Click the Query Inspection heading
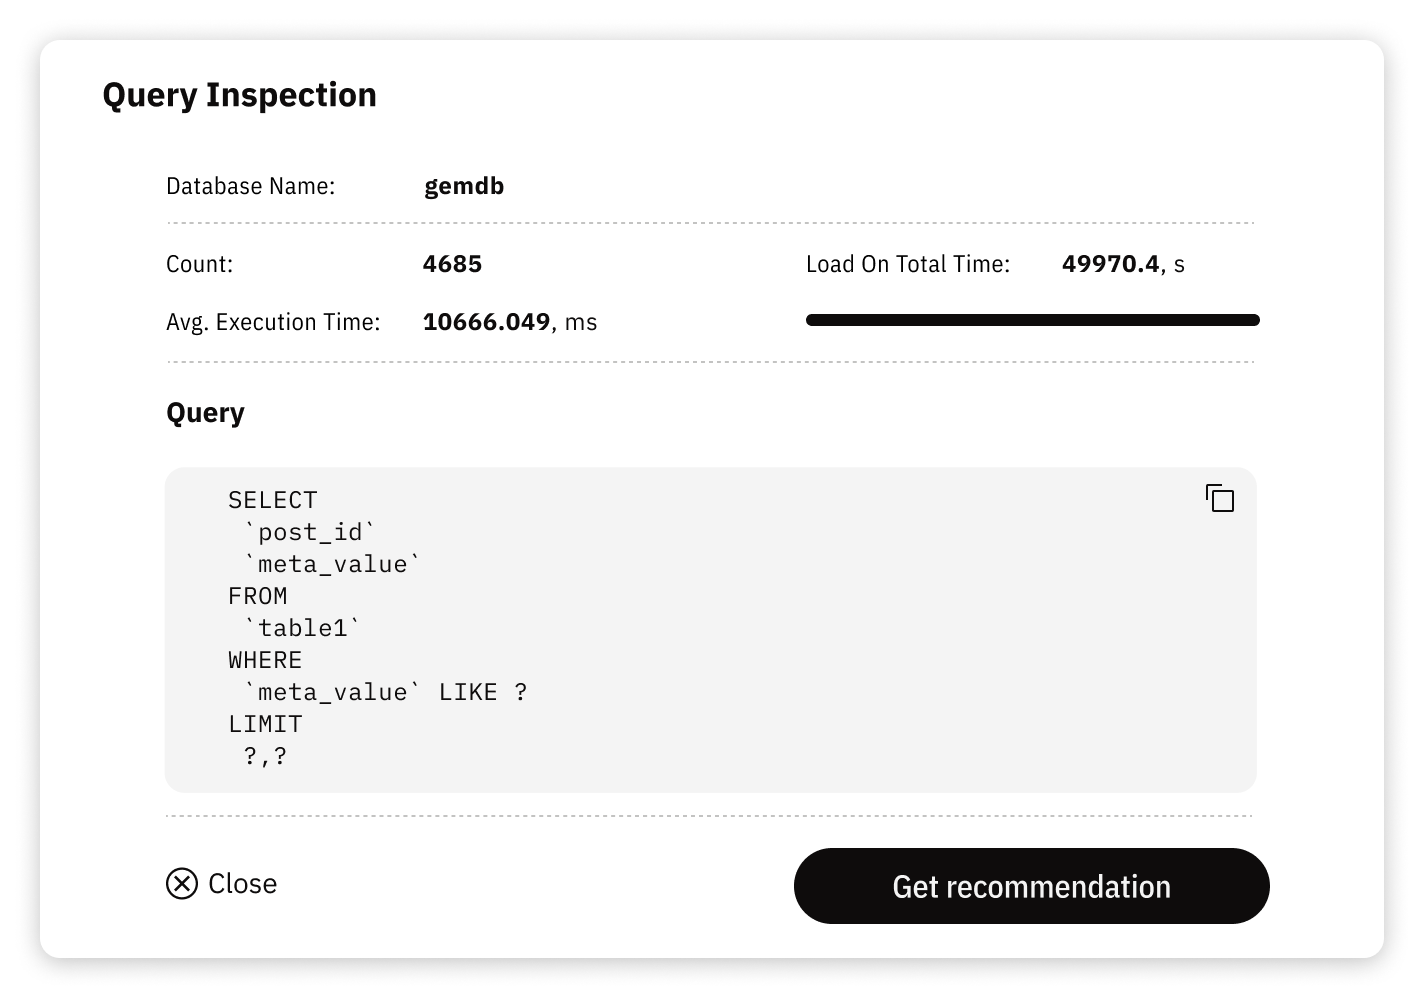This screenshot has width=1424, height=998. click(x=240, y=95)
